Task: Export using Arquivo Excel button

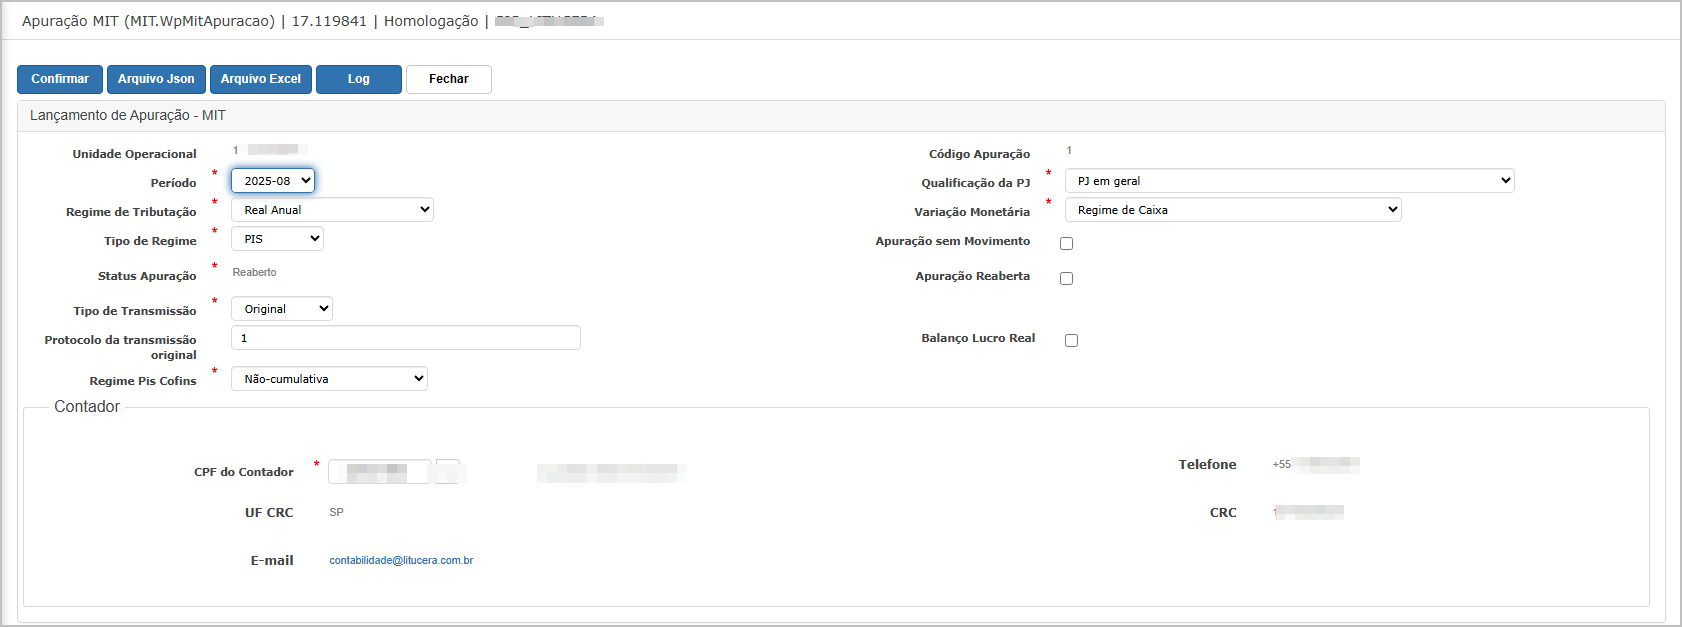Action: (x=260, y=79)
